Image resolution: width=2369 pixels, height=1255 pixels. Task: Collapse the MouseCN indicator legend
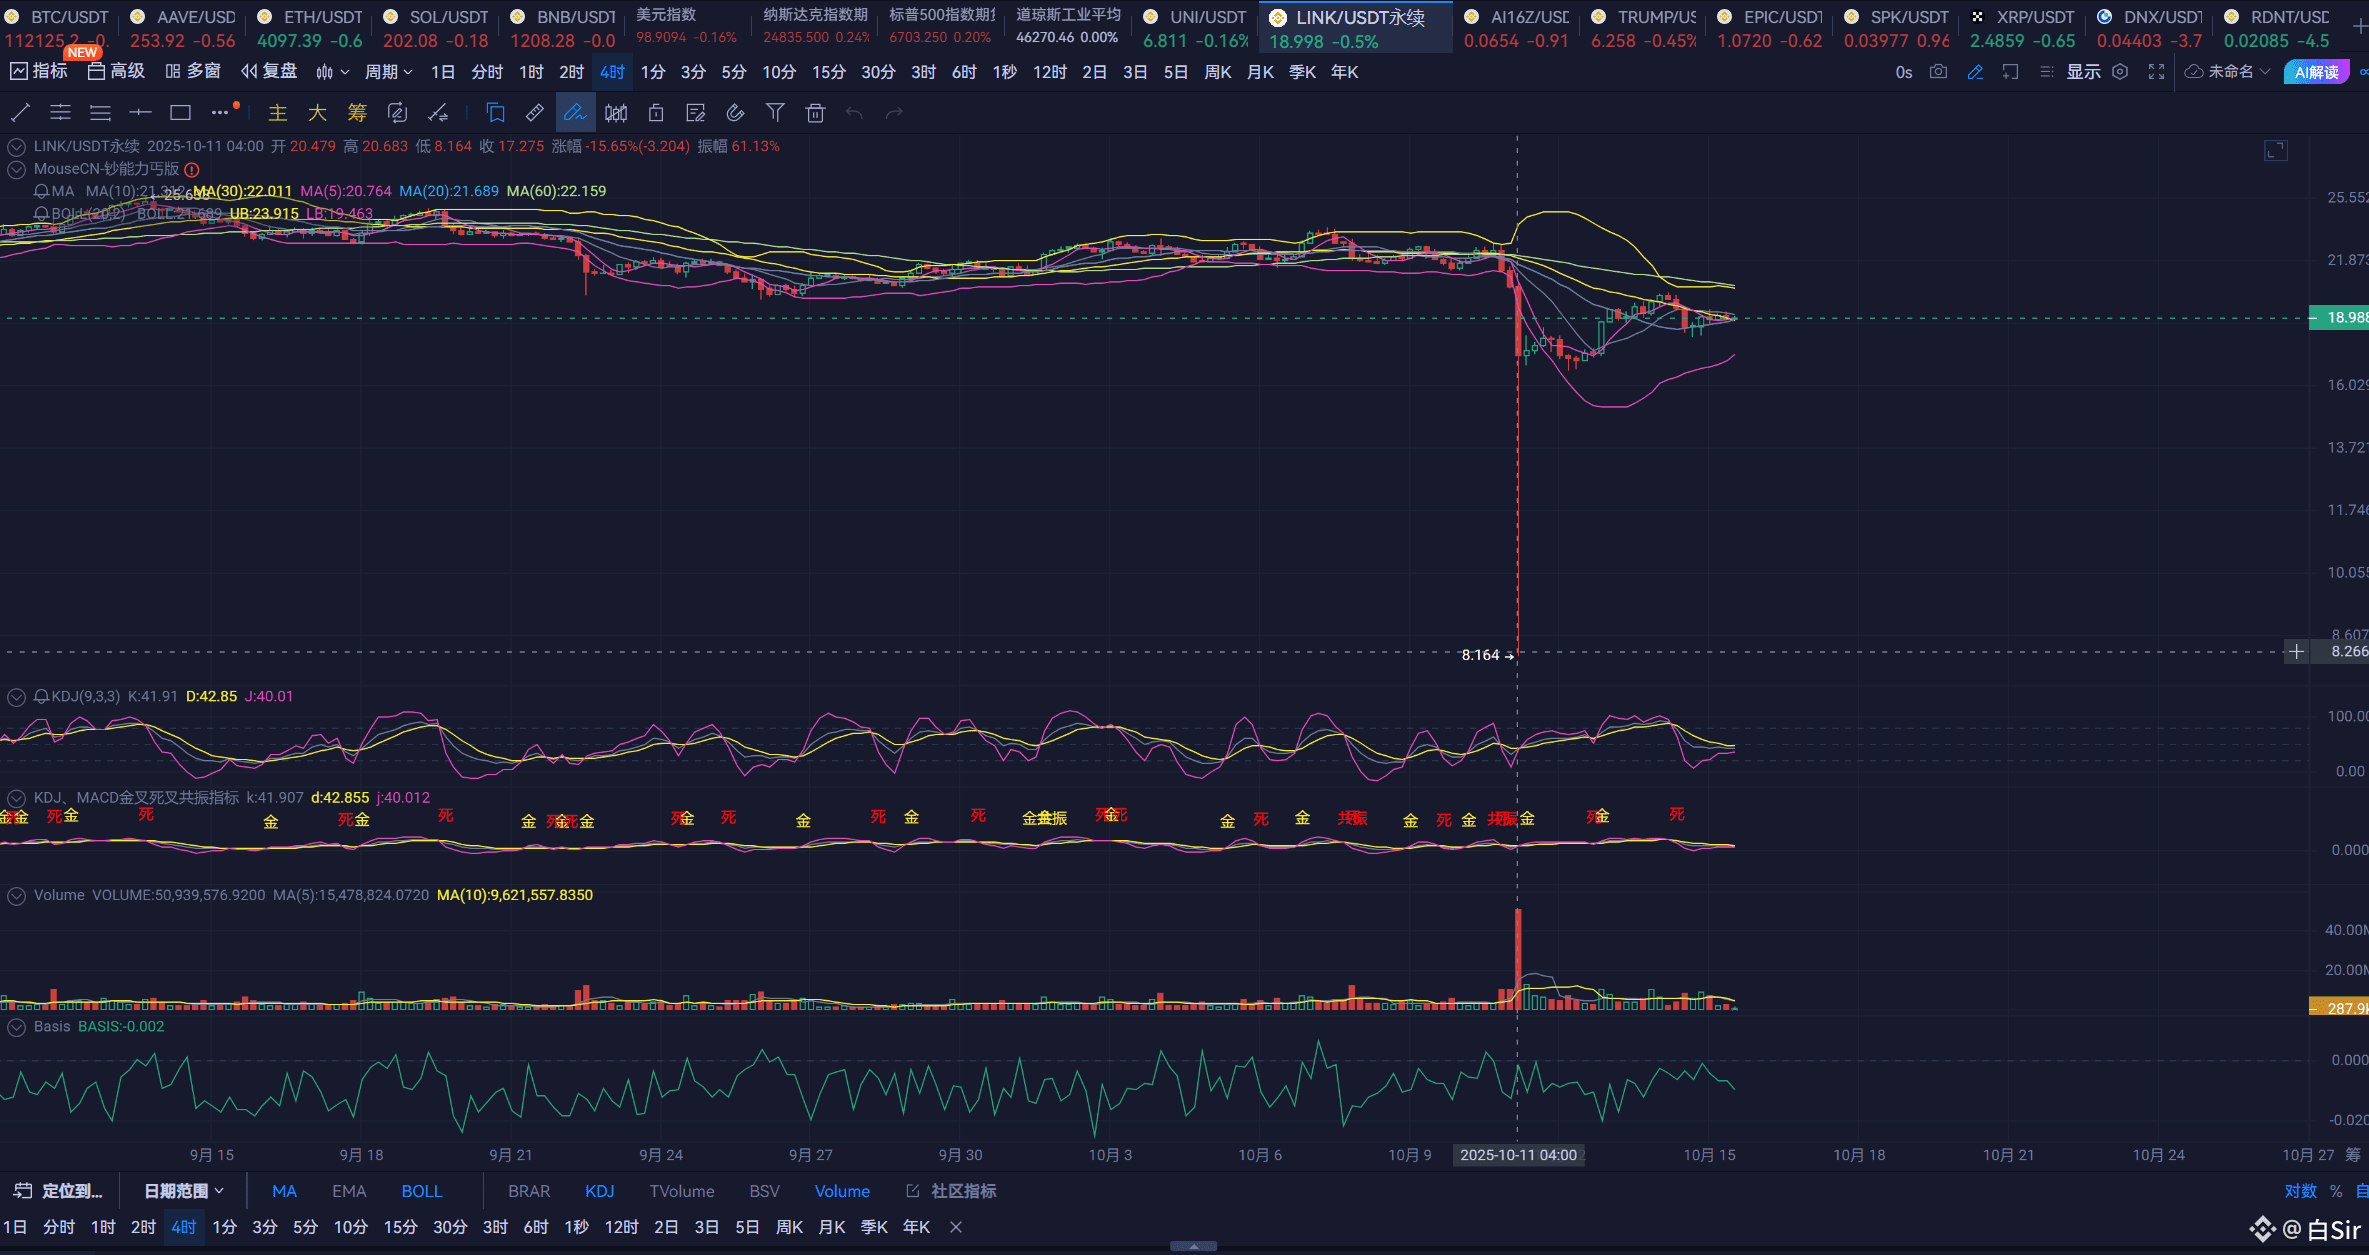(x=16, y=169)
